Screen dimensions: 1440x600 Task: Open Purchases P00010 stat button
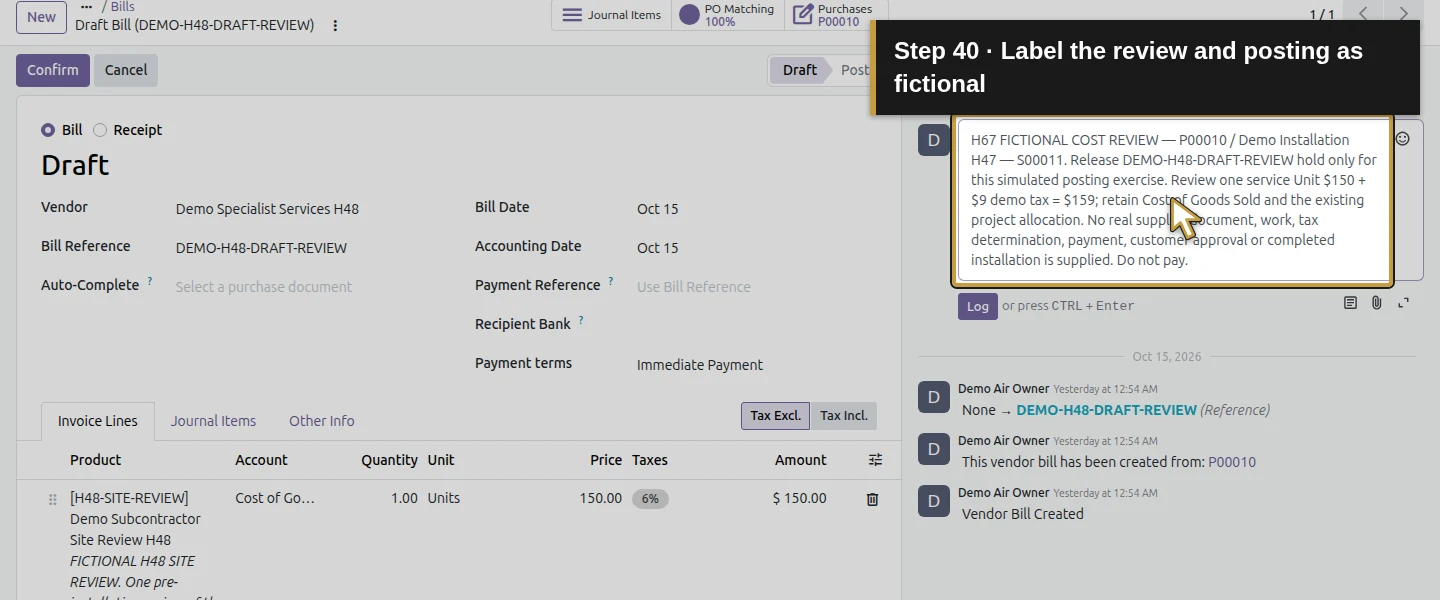[x=835, y=15]
